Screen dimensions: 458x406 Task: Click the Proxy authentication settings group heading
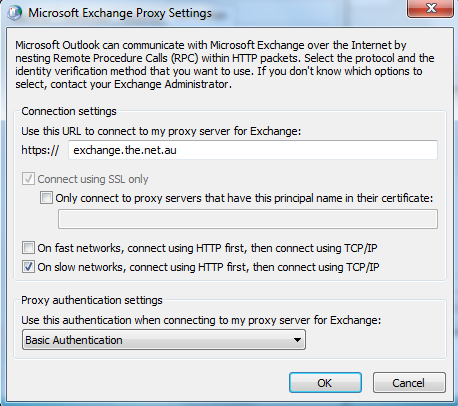coord(92,300)
